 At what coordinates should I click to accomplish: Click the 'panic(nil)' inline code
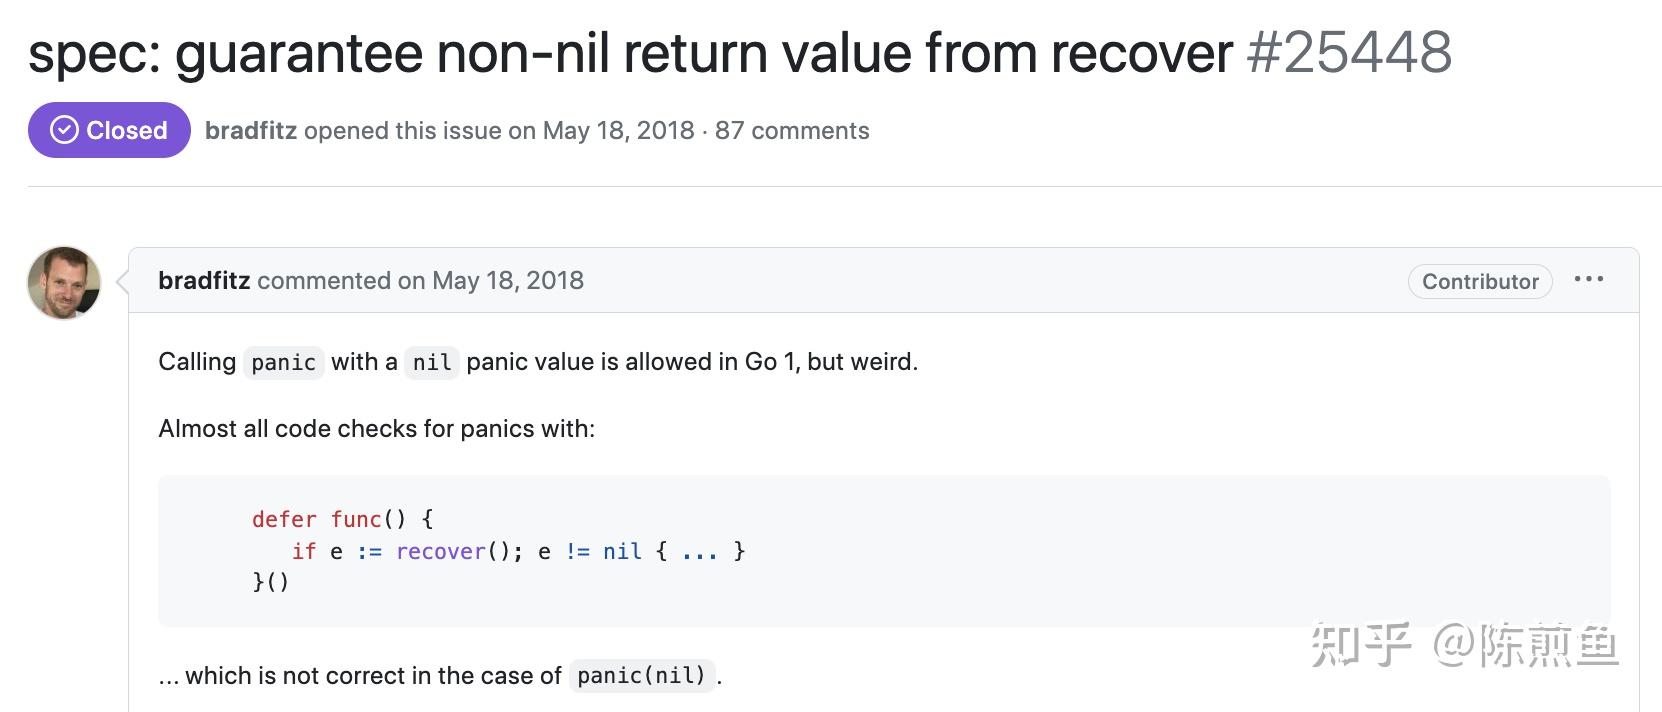pyautogui.click(x=641, y=676)
